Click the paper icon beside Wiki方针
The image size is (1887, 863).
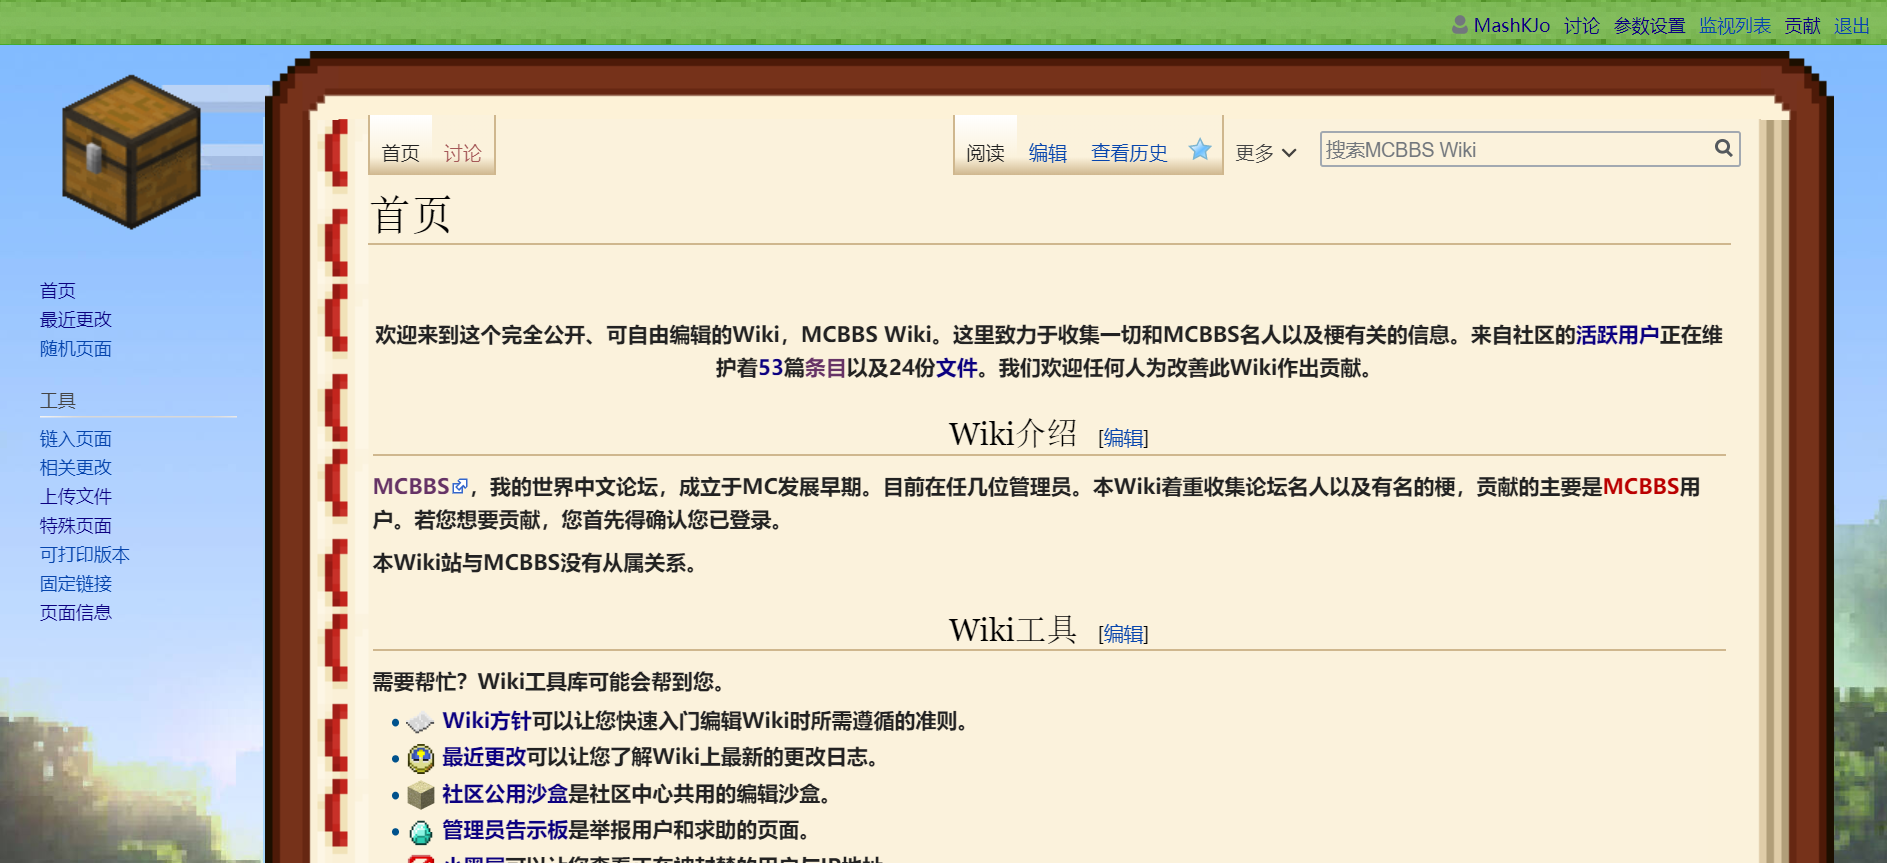point(421,722)
